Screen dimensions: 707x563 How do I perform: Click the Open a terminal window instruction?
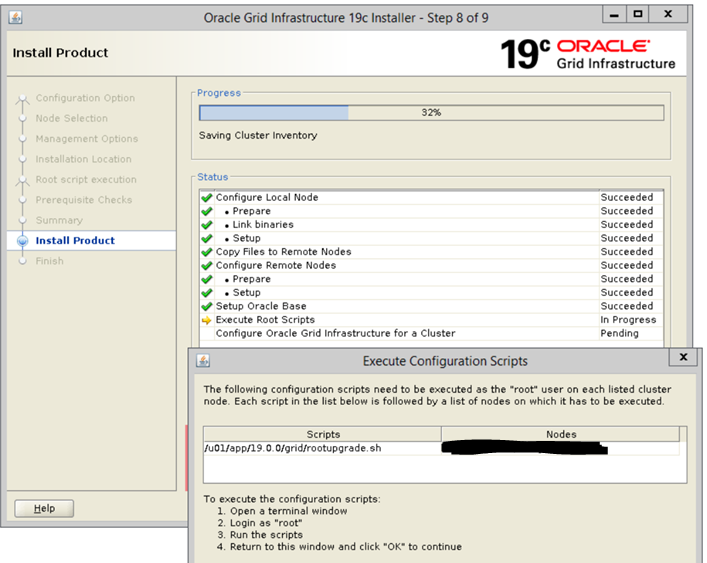click(282, 511)
